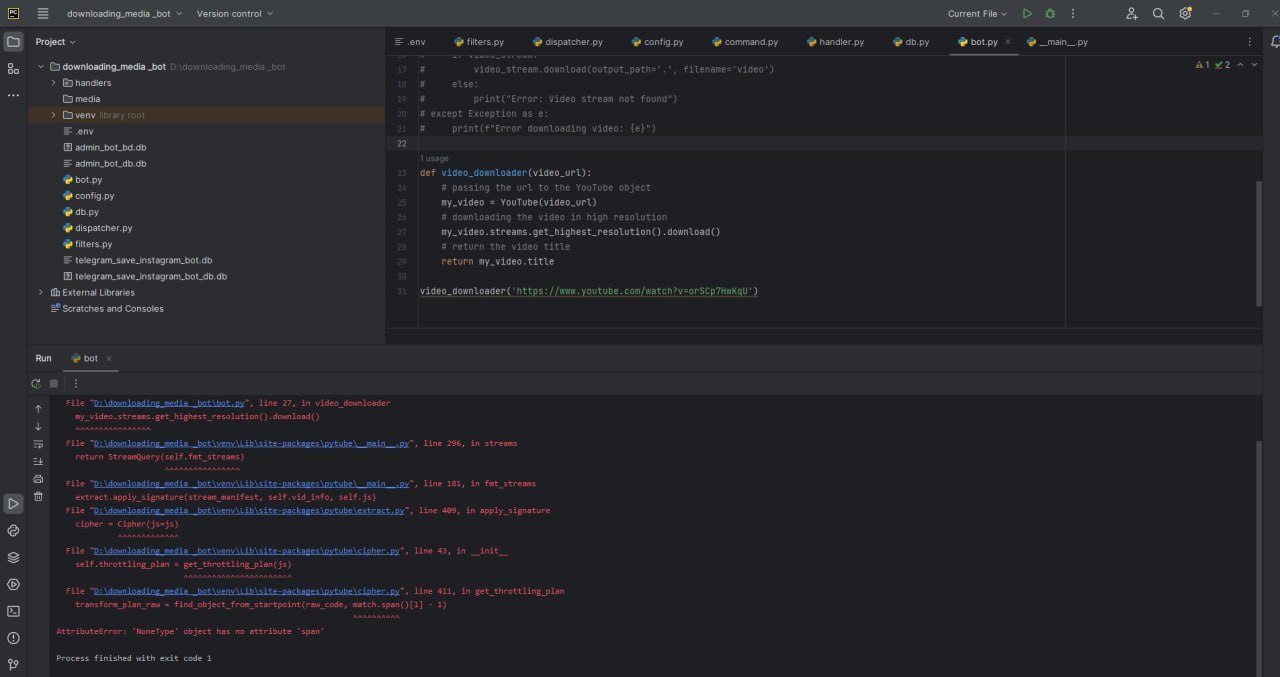Toggle scroll to end of console output
1280x677 pixels.
(x=38, y=461)
